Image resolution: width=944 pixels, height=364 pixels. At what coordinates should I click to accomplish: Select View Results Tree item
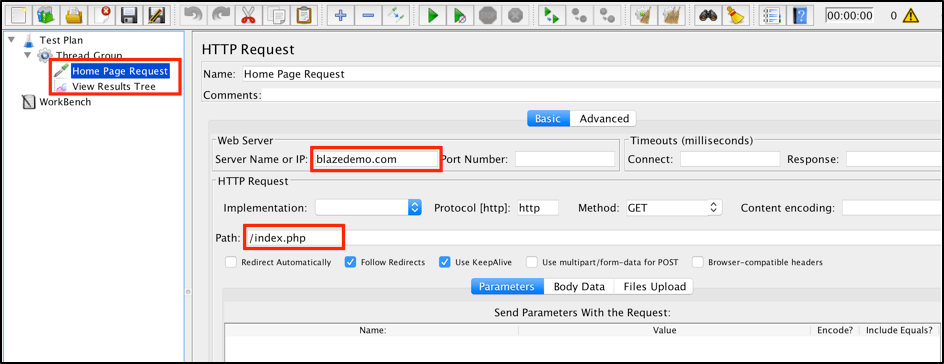coord(114,87)
